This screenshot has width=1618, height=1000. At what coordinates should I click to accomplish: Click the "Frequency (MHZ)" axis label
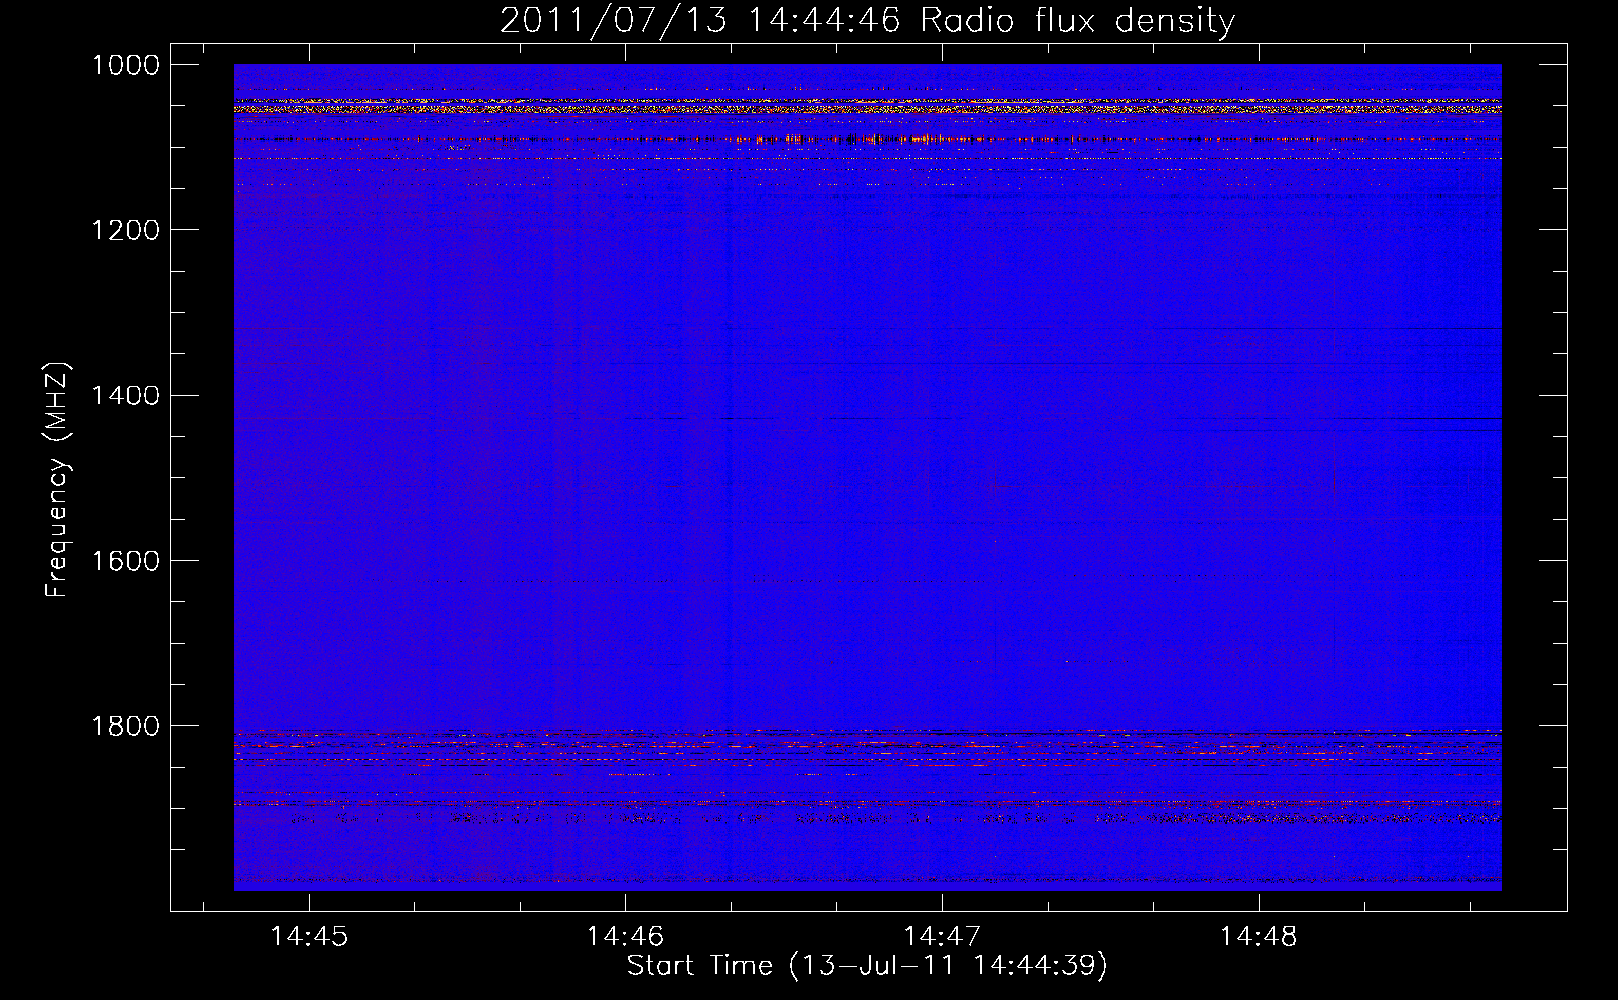[x=57, y=480]
